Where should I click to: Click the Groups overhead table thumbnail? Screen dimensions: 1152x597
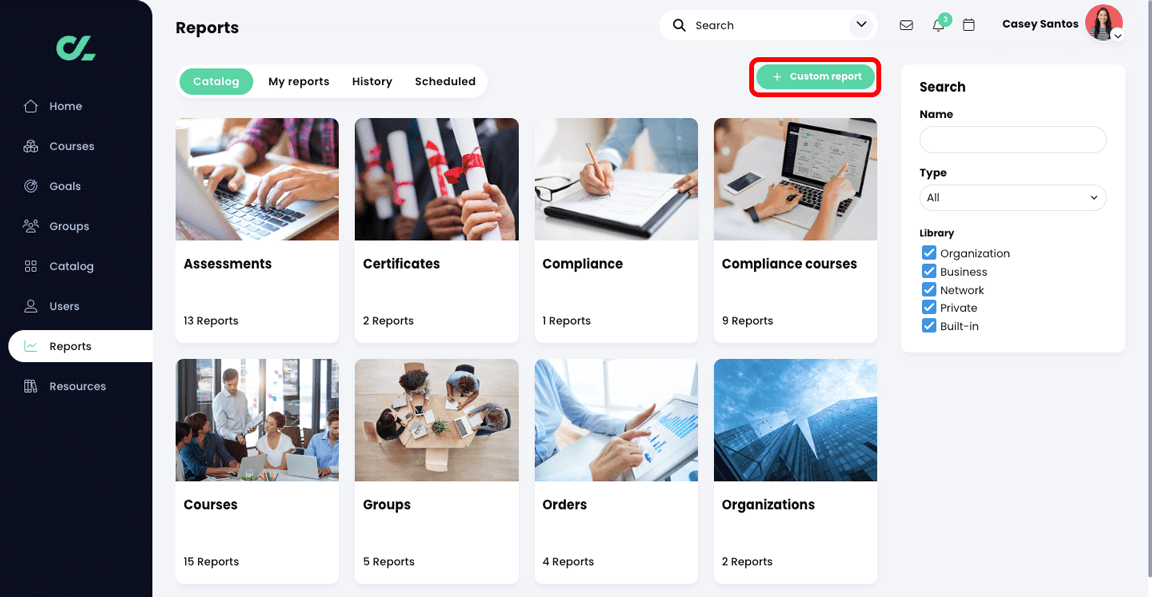(436, 420)
